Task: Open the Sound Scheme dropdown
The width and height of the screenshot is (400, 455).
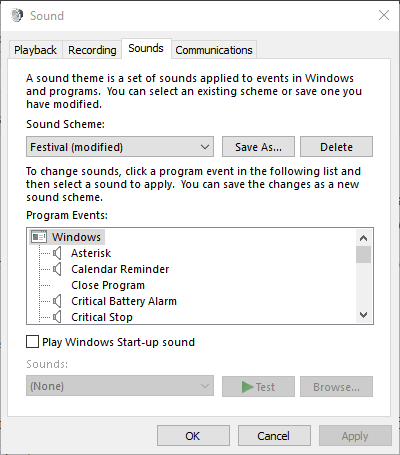Action: (x=120, y=147)
